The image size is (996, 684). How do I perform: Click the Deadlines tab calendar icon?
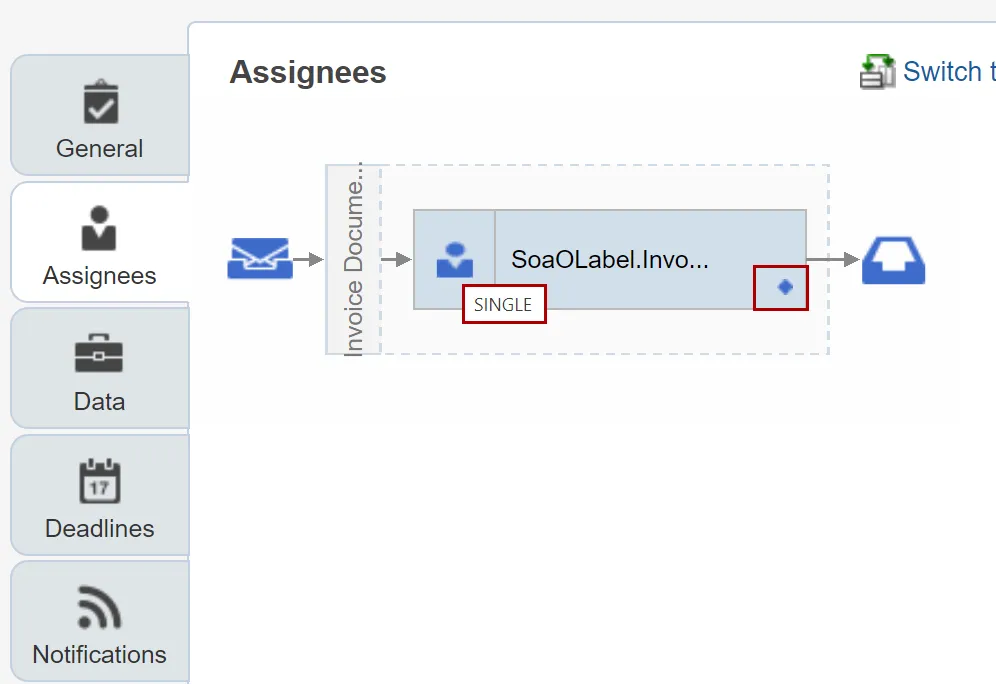click(x=100, y=482)
